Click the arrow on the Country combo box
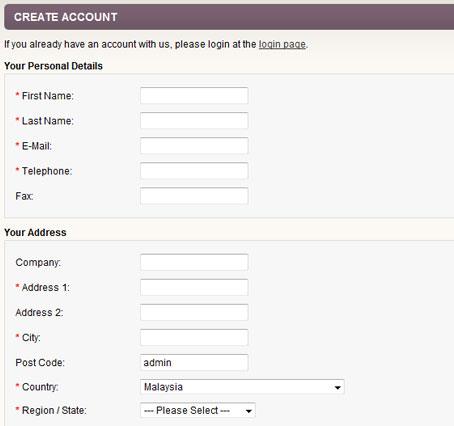 pyautogui.click(x=337, y=387)
